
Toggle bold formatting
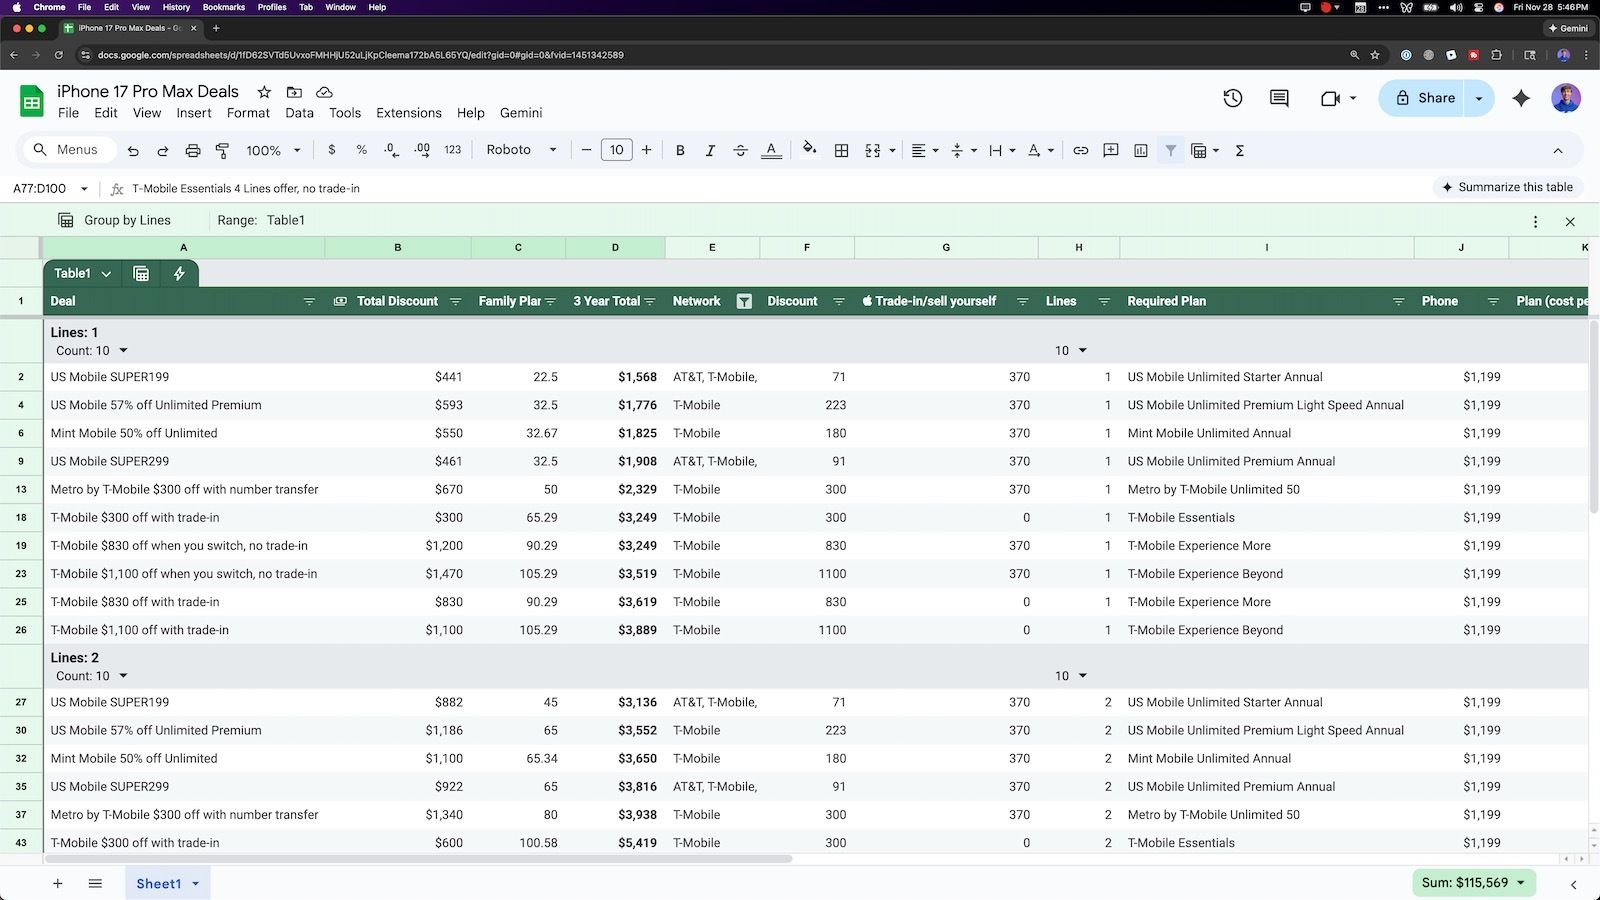tap(680, 151)
